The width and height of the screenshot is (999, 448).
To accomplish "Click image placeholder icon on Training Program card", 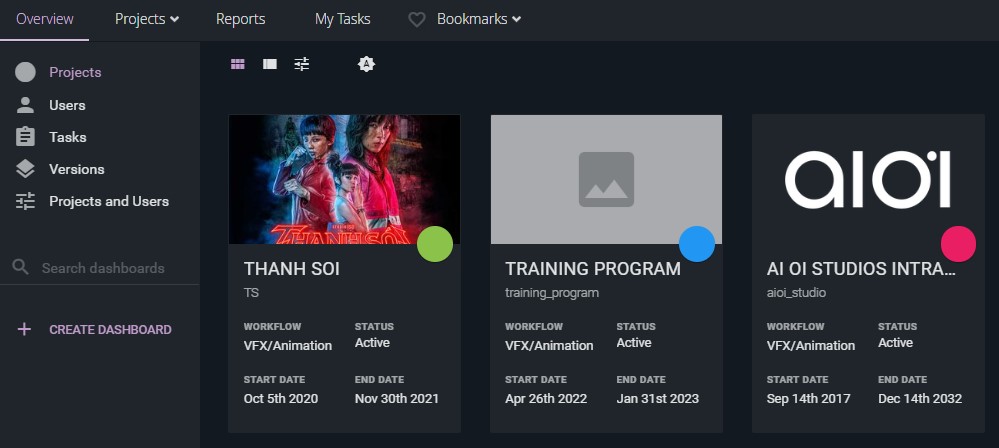I will pyautogui.click(x=607, y=179).
